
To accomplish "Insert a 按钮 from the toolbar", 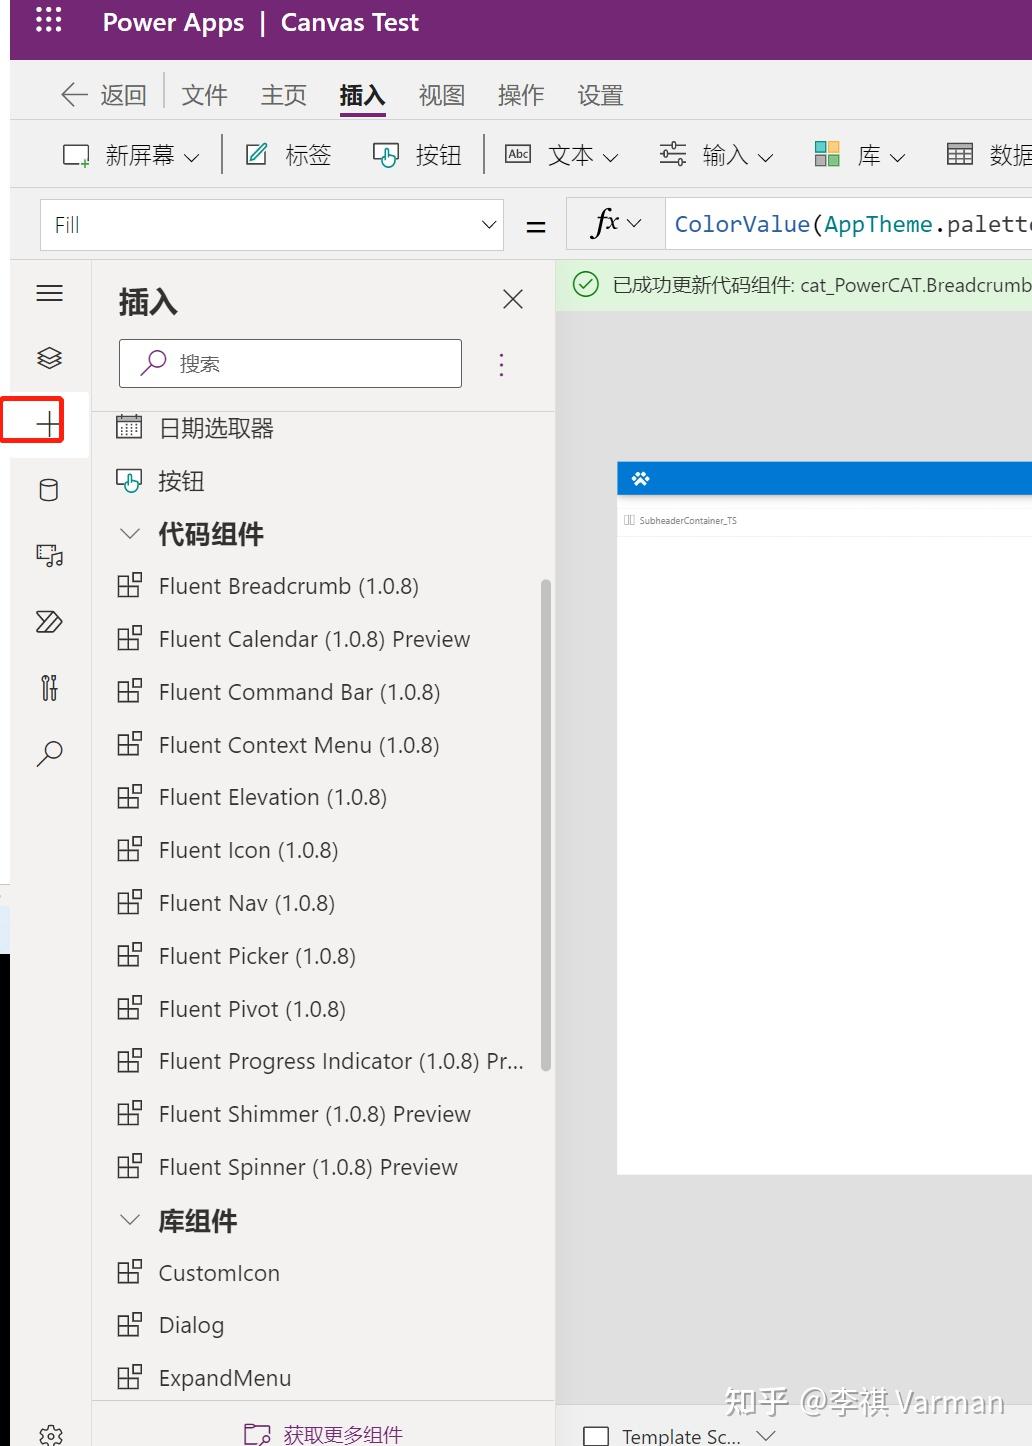I will click(416, 154).
